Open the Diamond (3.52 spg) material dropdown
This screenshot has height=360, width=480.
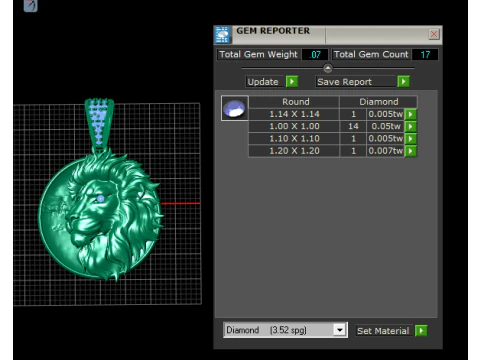[340, 330]
